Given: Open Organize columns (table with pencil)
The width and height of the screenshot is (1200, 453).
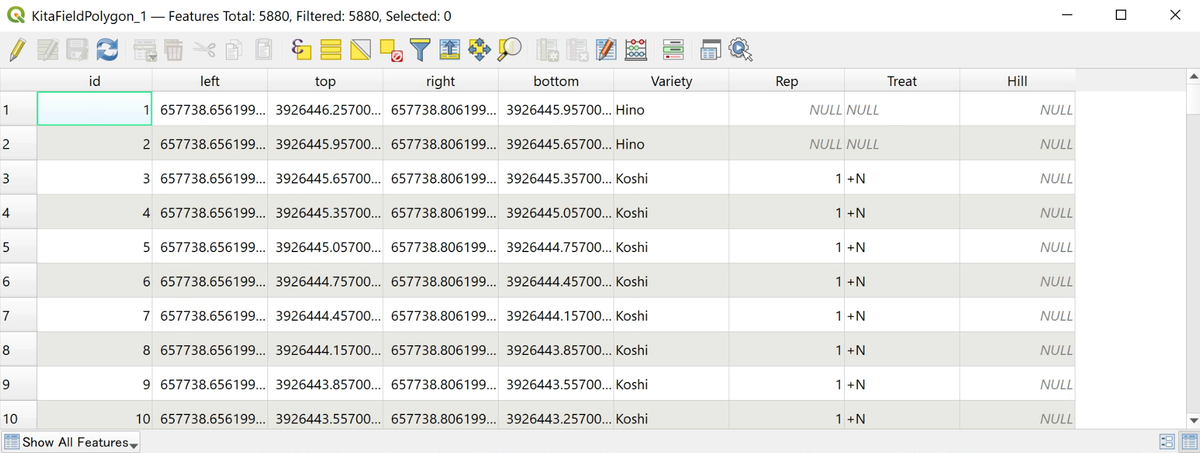Looking at the screenshot, I should [606, 49].
